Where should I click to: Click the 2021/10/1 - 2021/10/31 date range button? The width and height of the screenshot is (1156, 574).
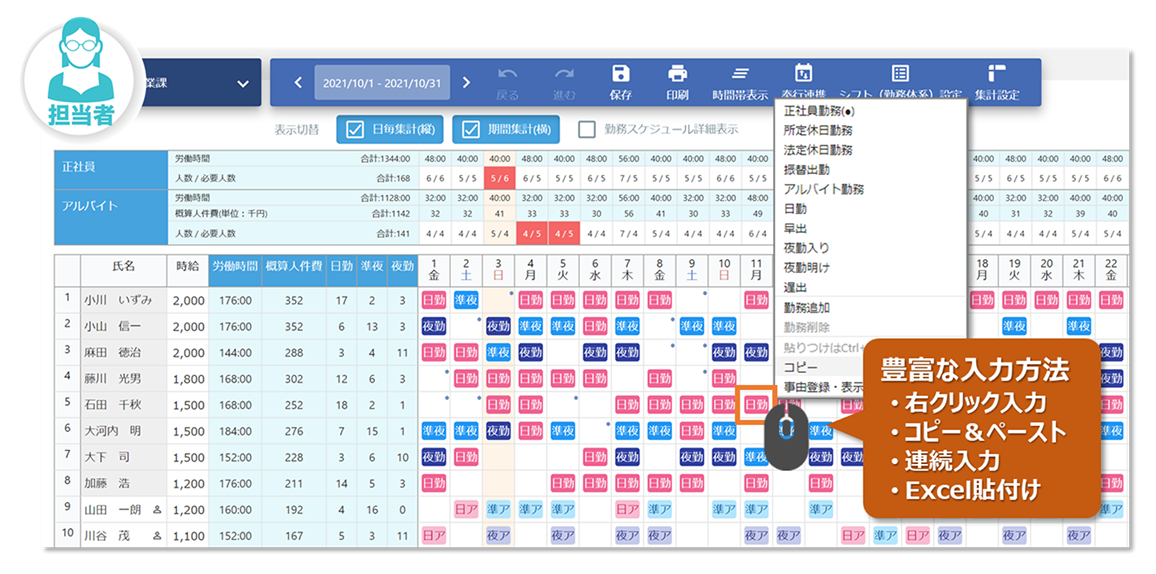[381, 82]
